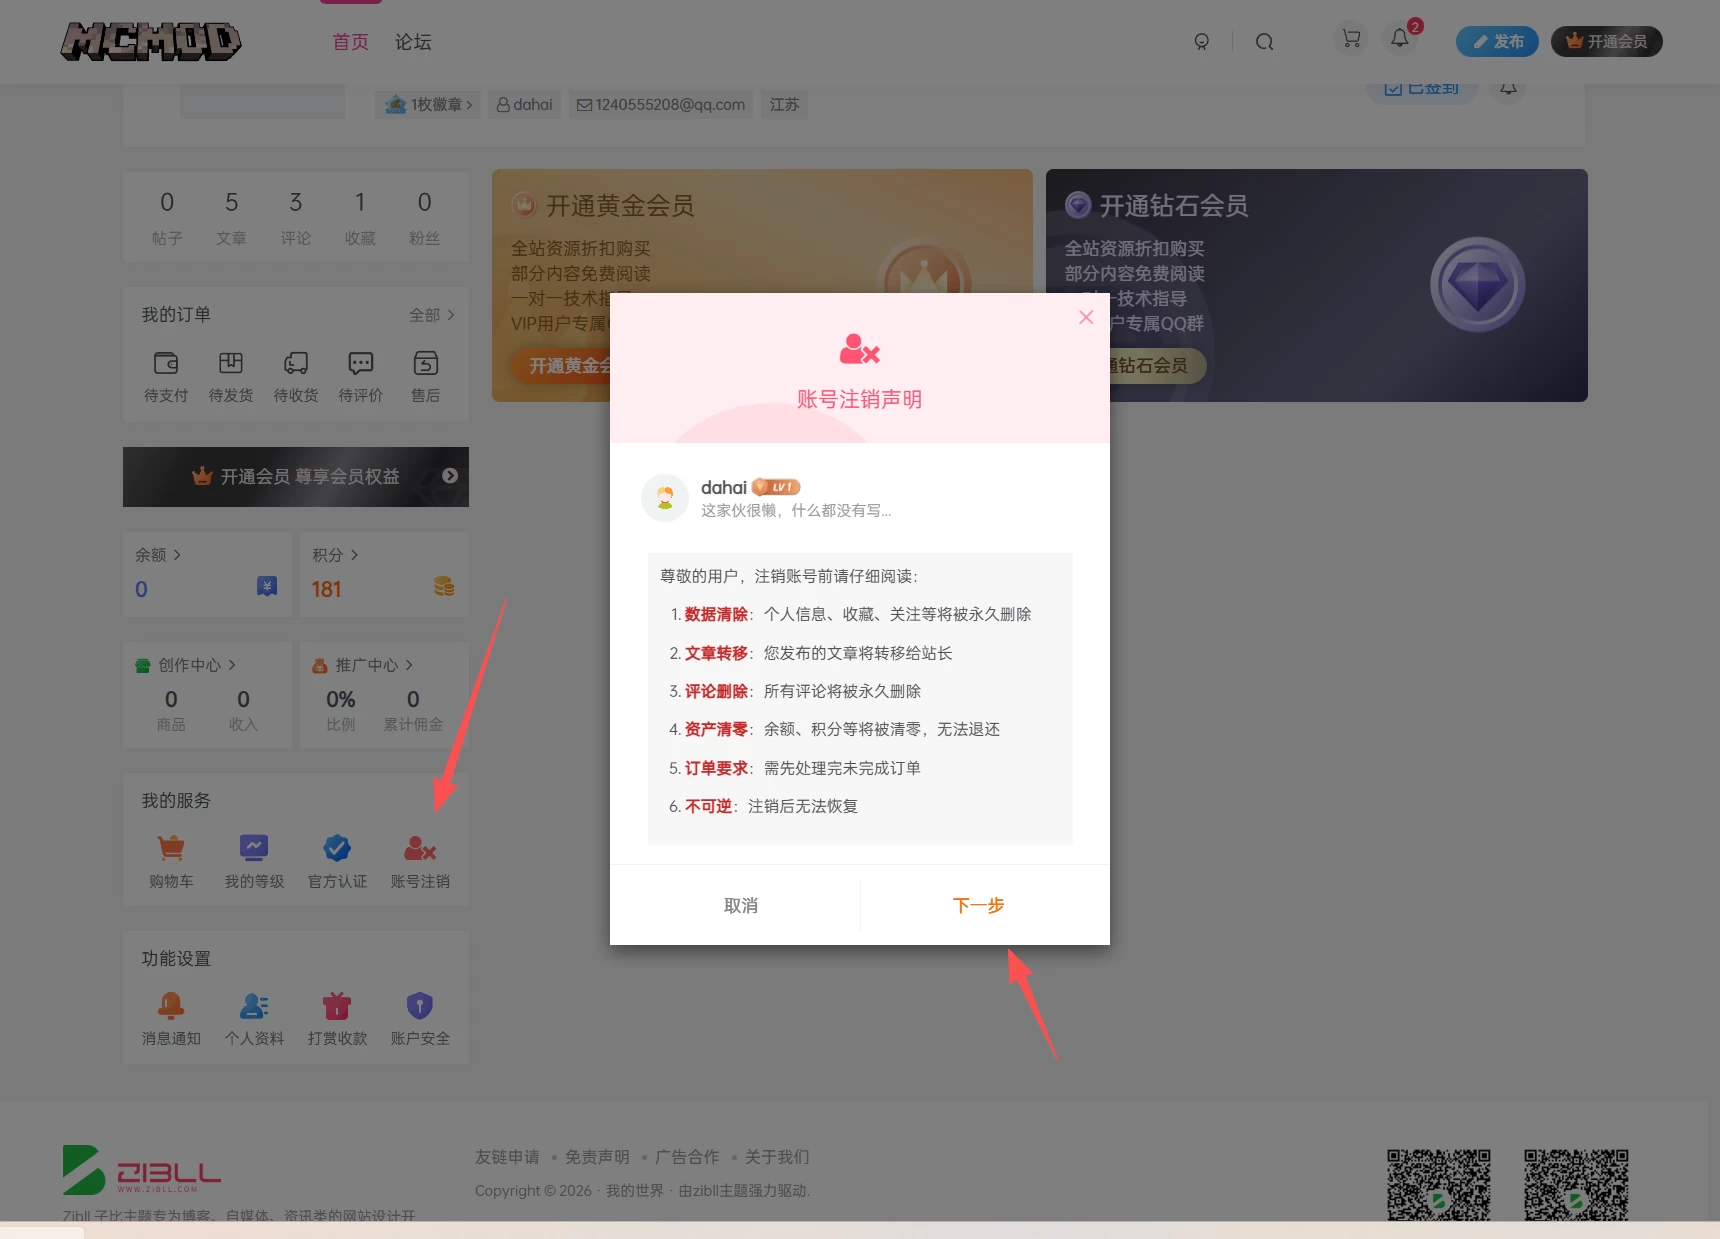
Task: Open the search icon in top bar
Action: click(1264, 41)
